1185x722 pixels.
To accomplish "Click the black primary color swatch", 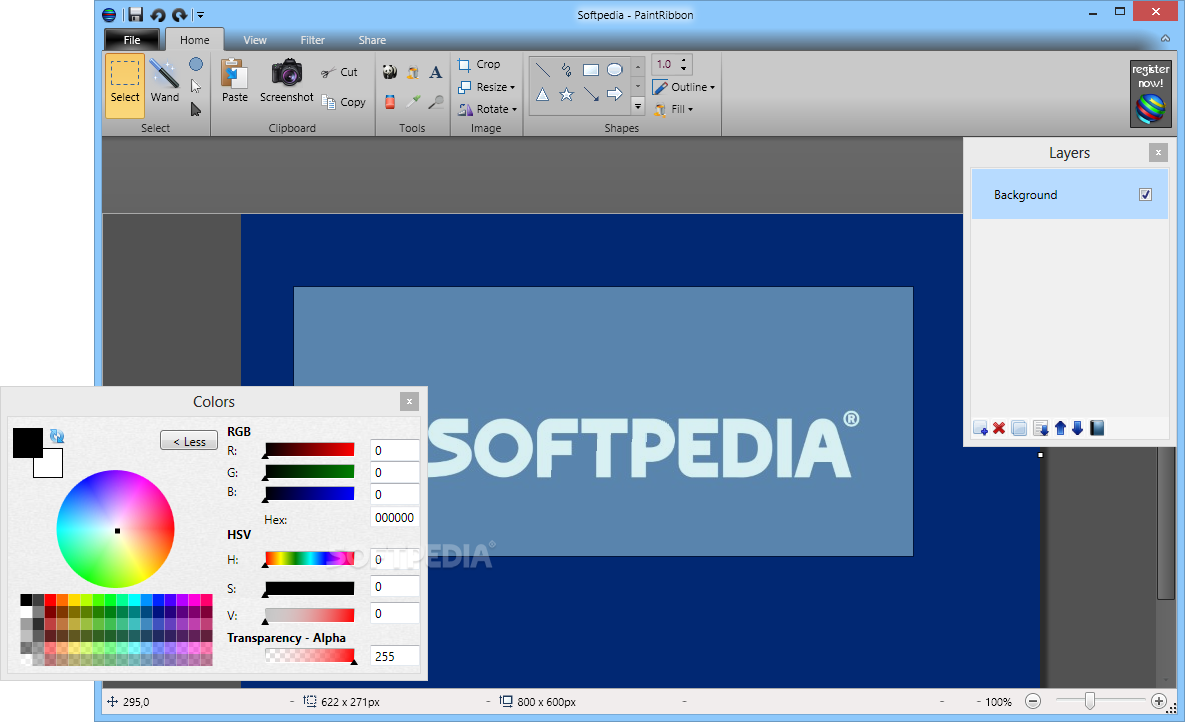I will (28, 442).
